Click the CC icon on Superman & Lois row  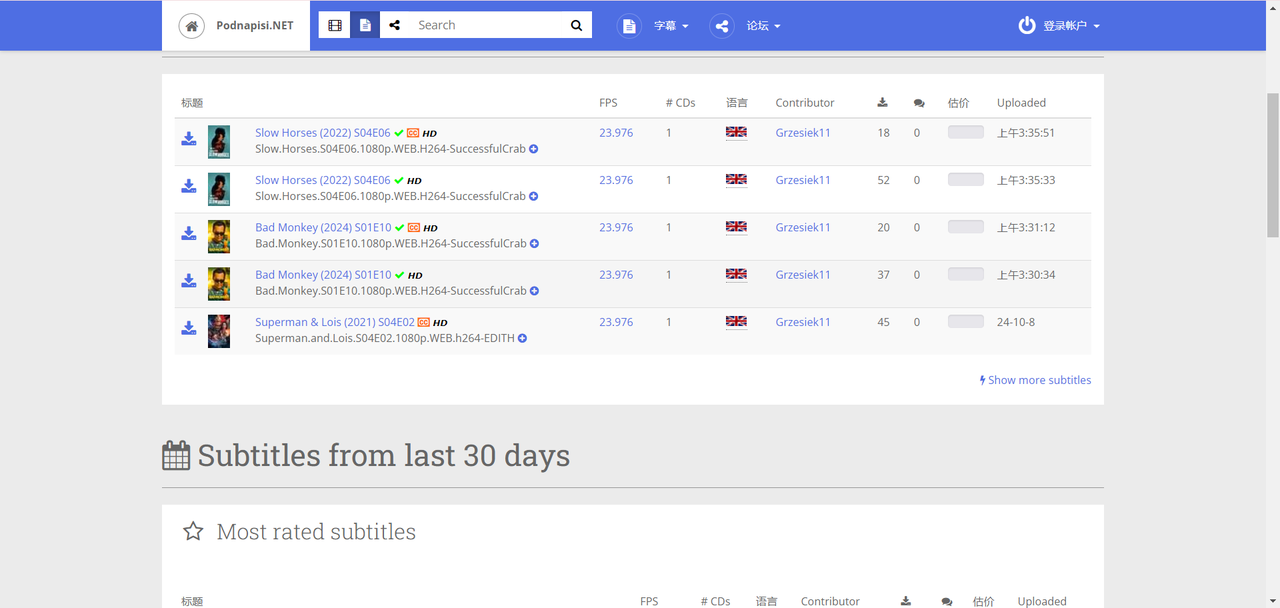(424, 323)
